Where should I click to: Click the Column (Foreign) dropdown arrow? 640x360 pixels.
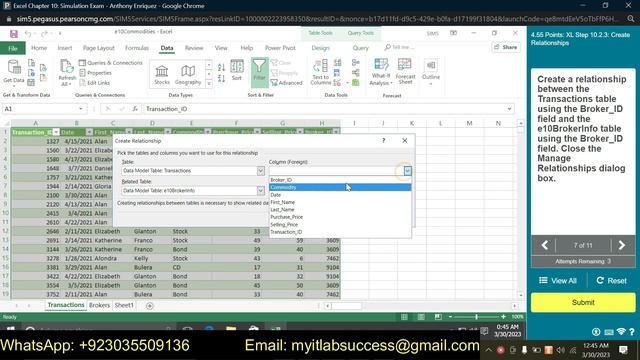click(407, 171)
